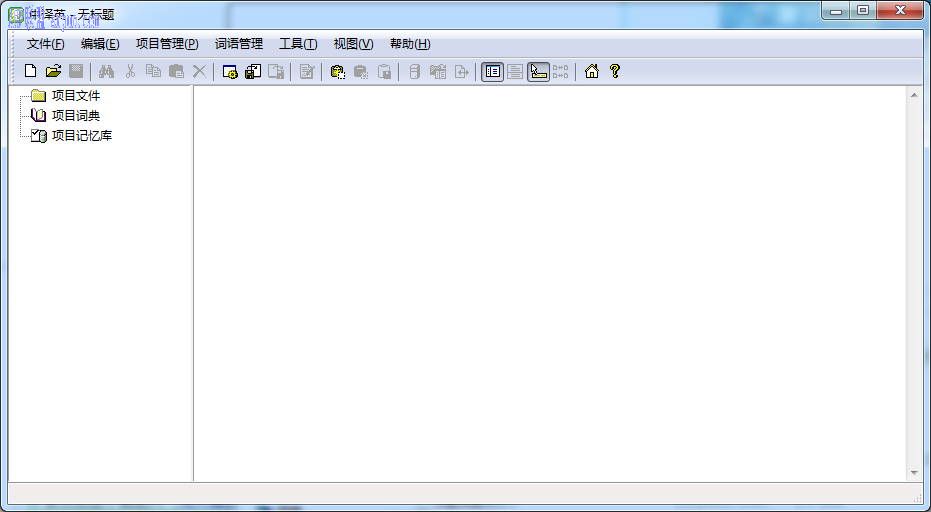The image size is (931, 512).
Task: Click the binoculars find icon
Action: (106, 71)
